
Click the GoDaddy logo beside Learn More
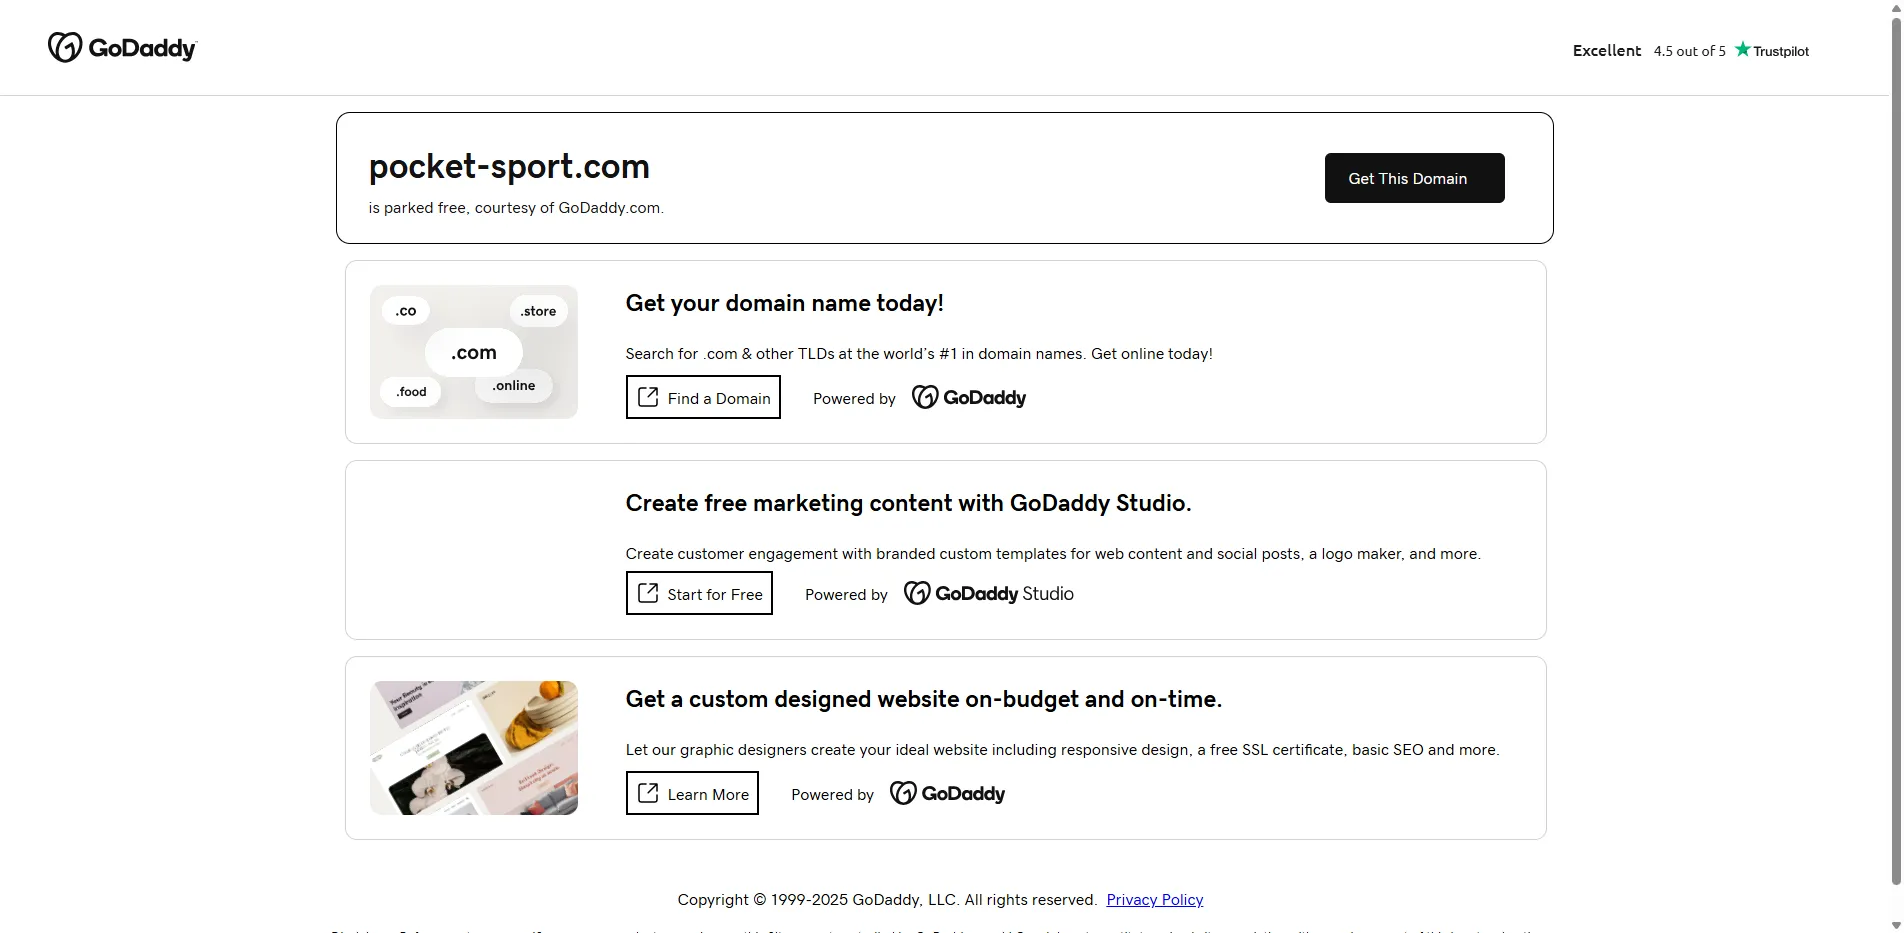[x=947, y=794]
